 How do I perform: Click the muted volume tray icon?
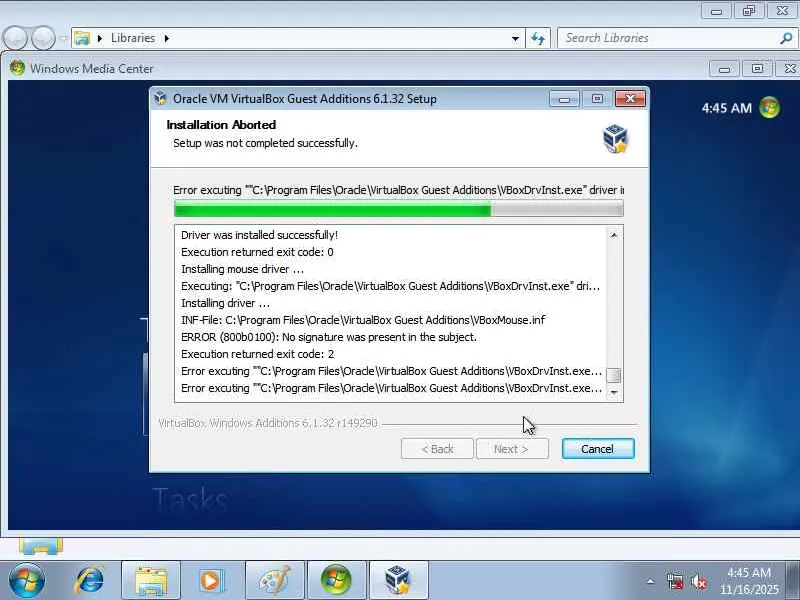(x=699, y=581)
